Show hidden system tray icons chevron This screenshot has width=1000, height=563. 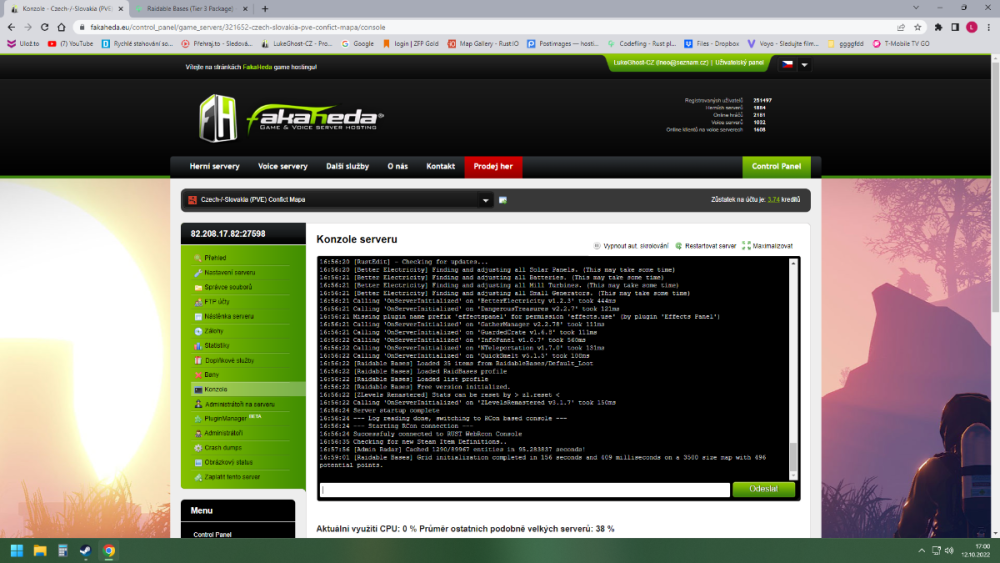tap(920, 550)
